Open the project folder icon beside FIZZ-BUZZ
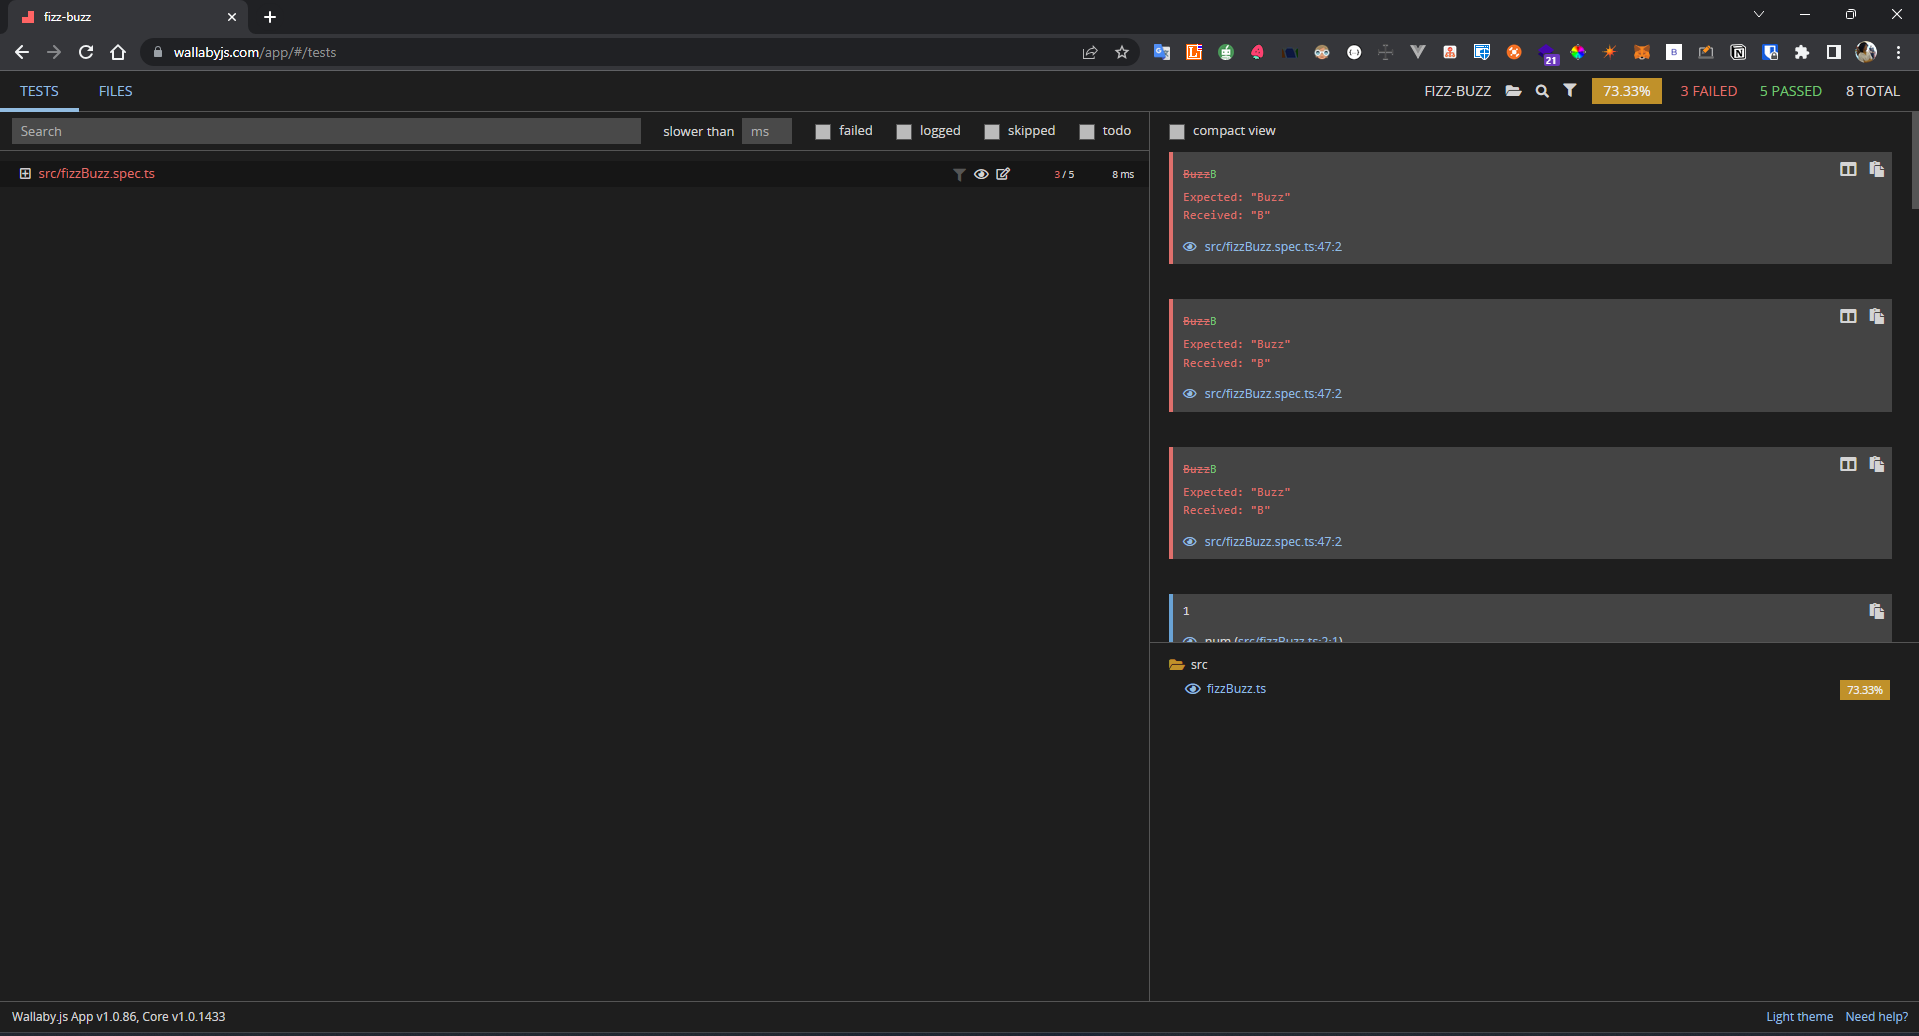The image size is (1919, 1036). click(x=1513, y=91)
